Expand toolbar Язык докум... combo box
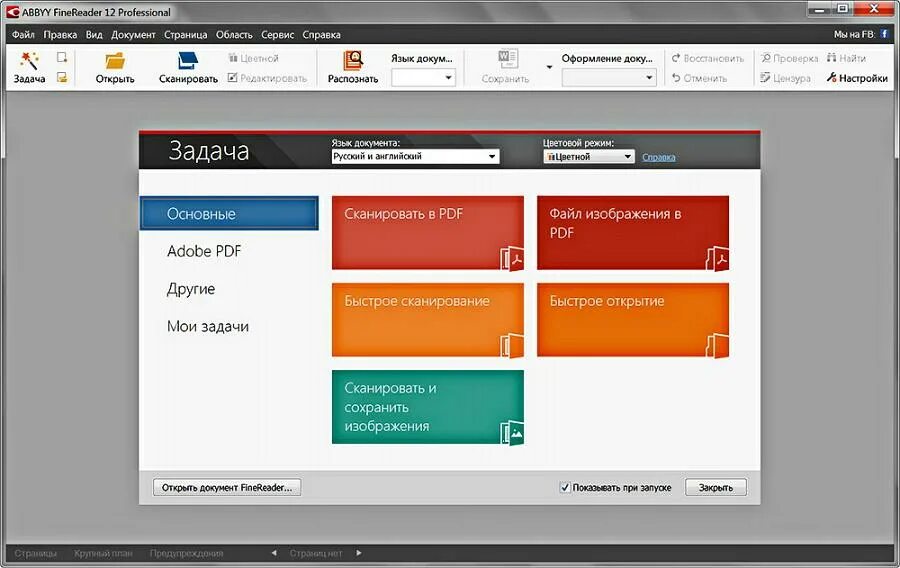The image size is (900, 568). point(423,77)
